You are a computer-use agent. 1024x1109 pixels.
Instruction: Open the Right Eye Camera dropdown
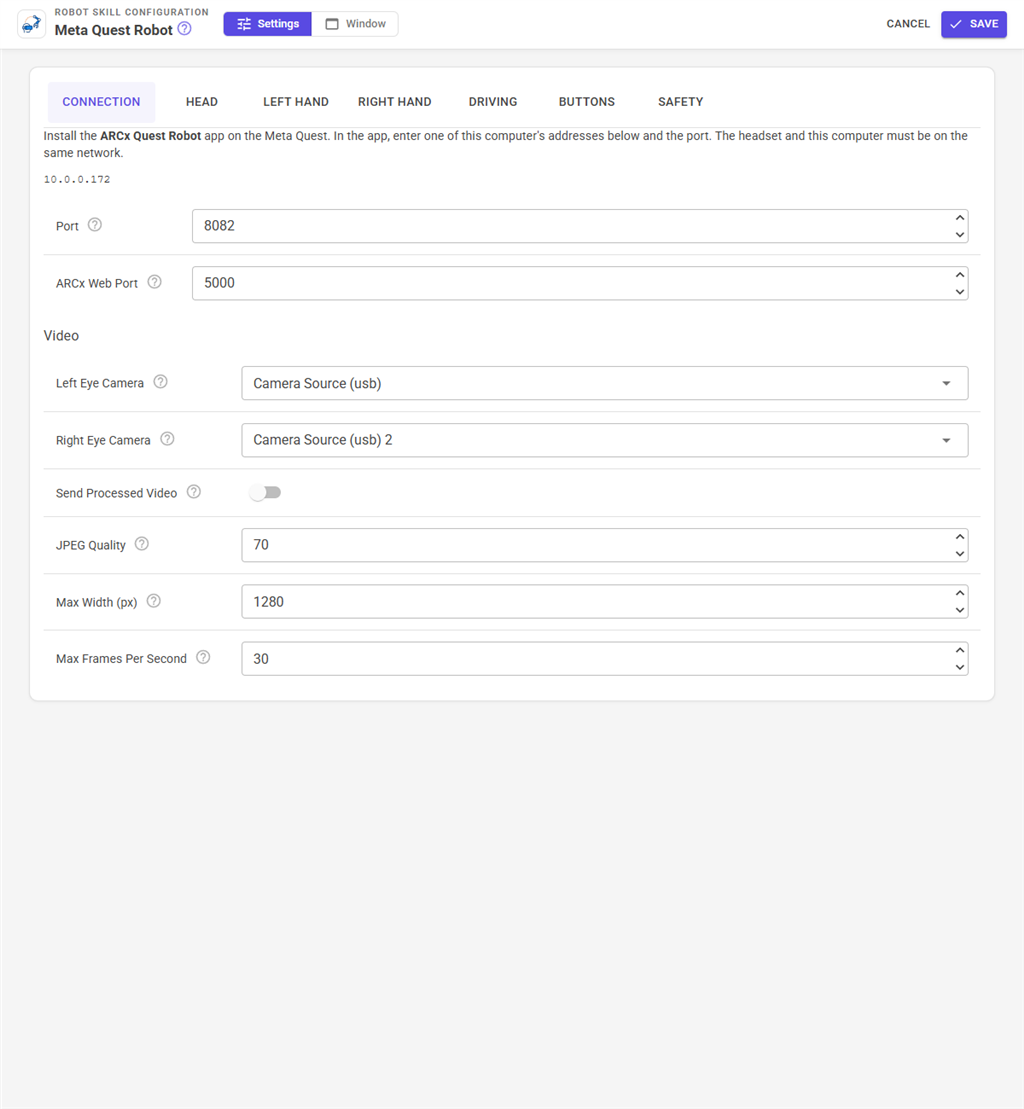click(x=605, y=440)
